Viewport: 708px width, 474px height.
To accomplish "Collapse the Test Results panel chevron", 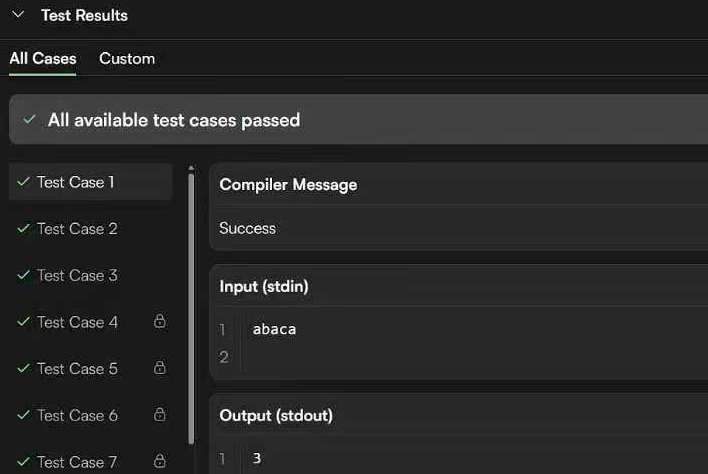I will tap(17, 15).
